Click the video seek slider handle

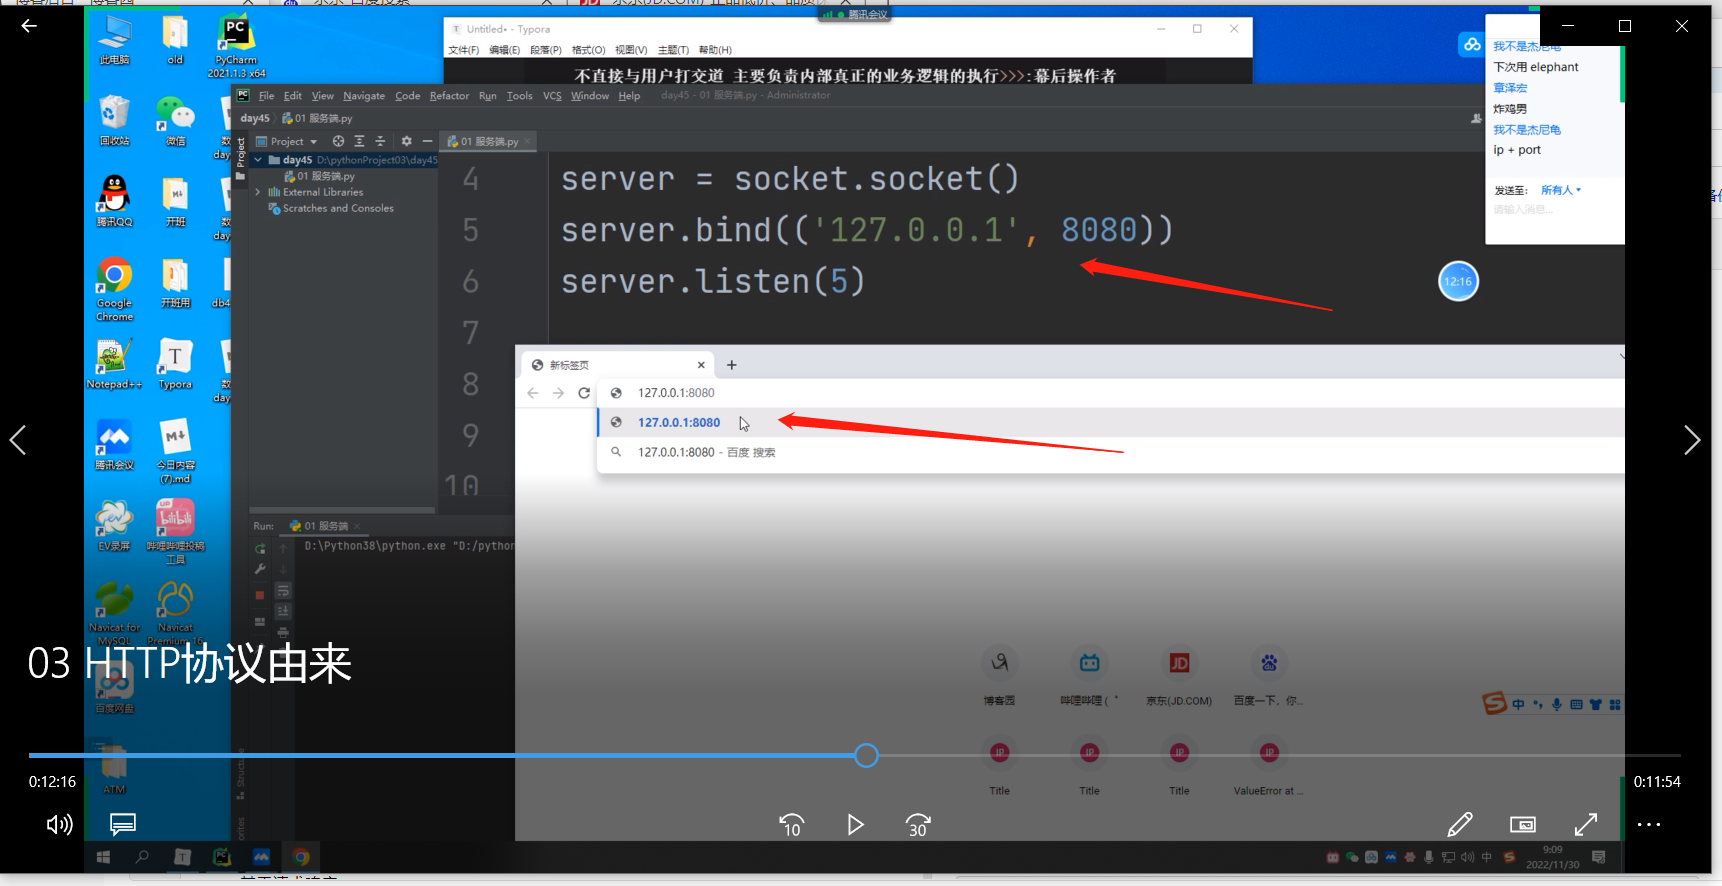[867, 756]
